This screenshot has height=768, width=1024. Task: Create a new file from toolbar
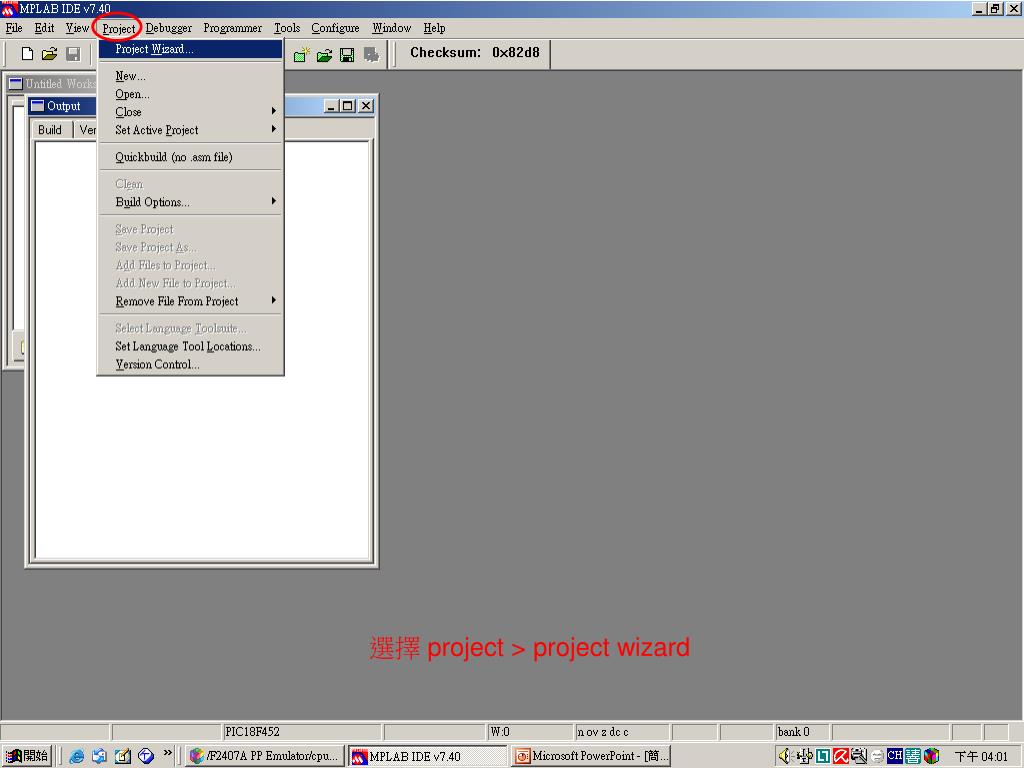pos(27,54)
